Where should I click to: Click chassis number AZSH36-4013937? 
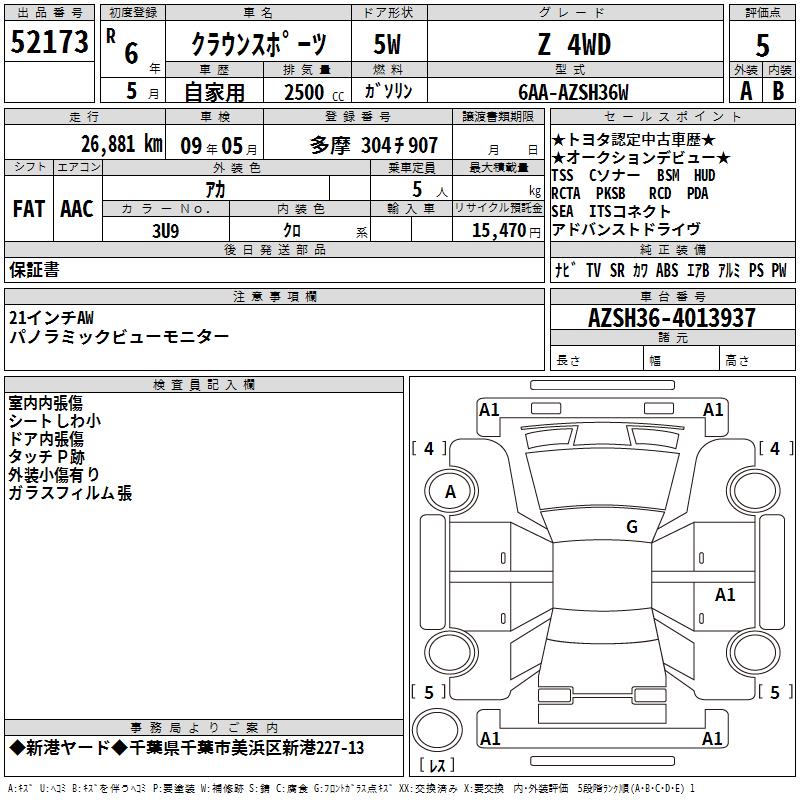click(672, 318)
